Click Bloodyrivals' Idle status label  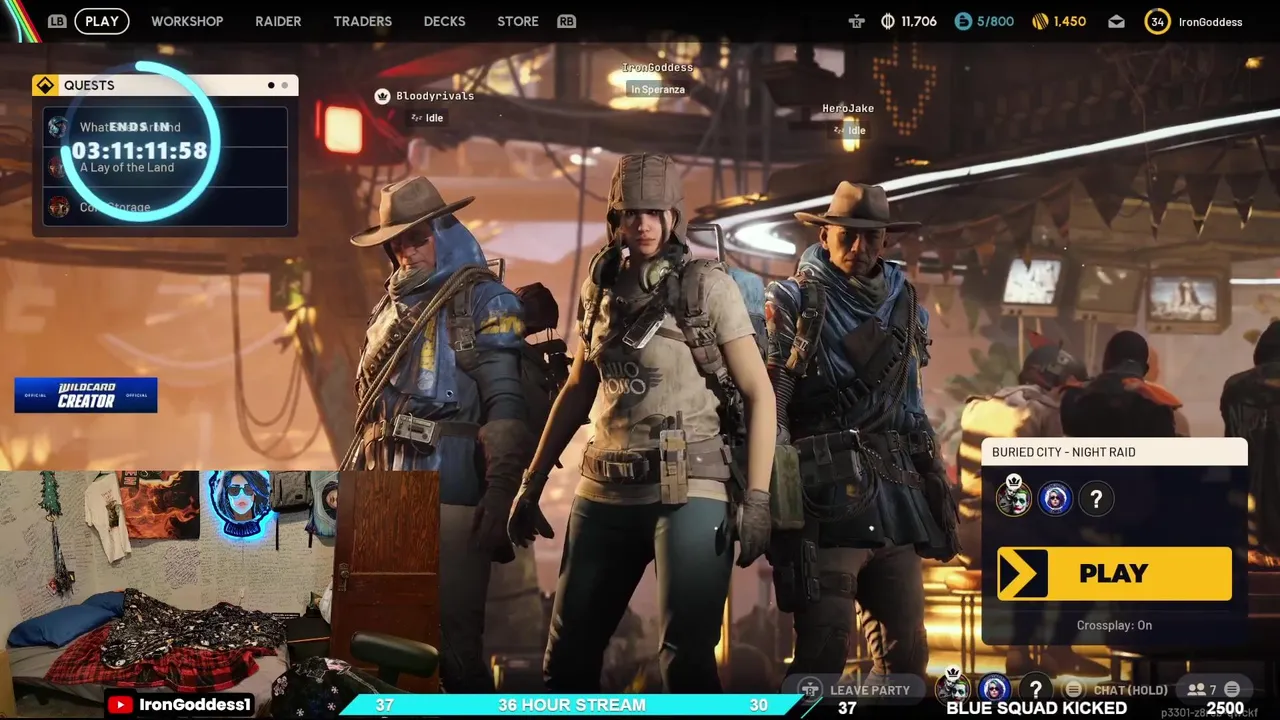click(x=428, y=118)
